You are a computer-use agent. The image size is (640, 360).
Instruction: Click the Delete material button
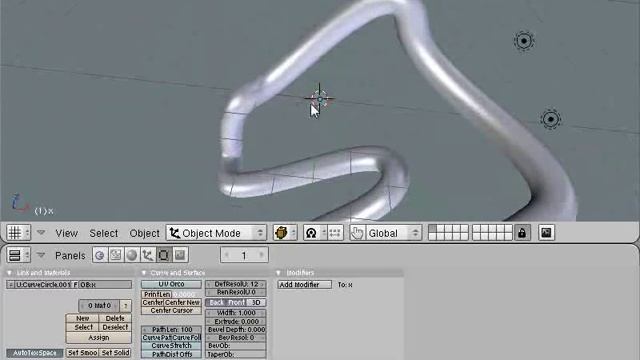(115, 318)
